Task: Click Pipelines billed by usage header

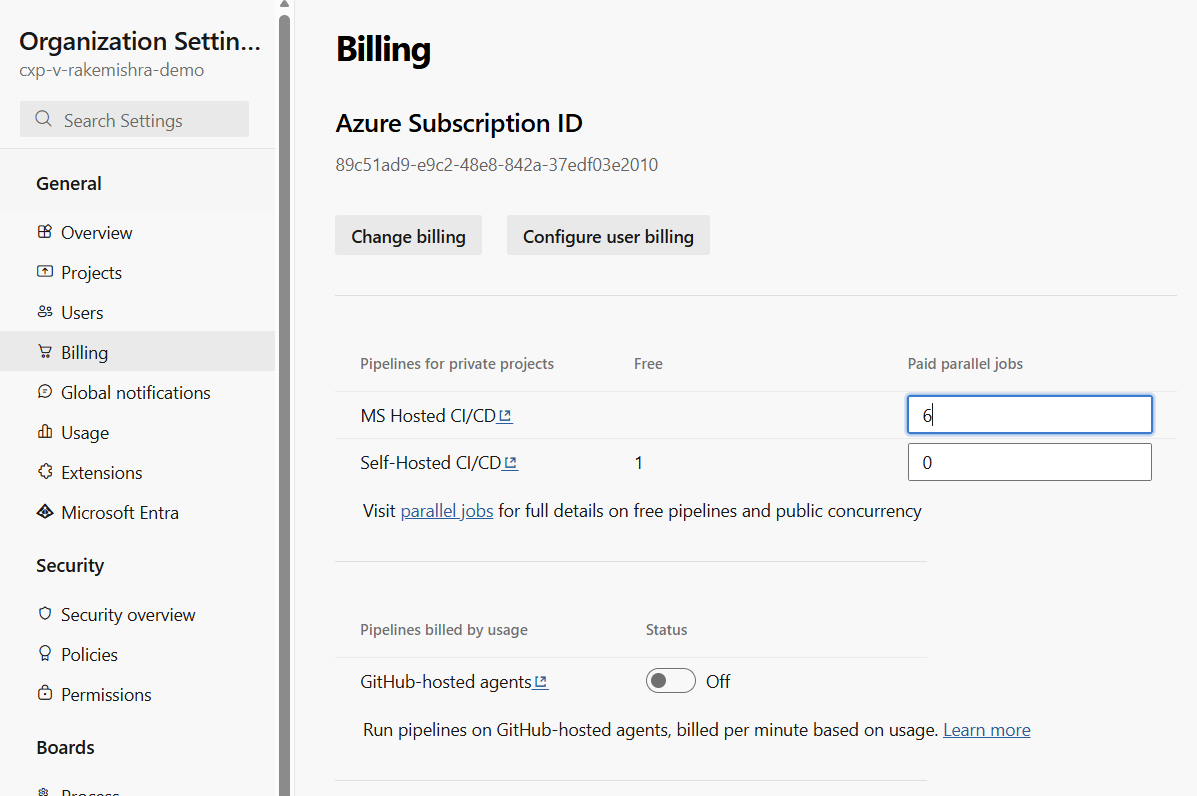Action: [444, 630]
